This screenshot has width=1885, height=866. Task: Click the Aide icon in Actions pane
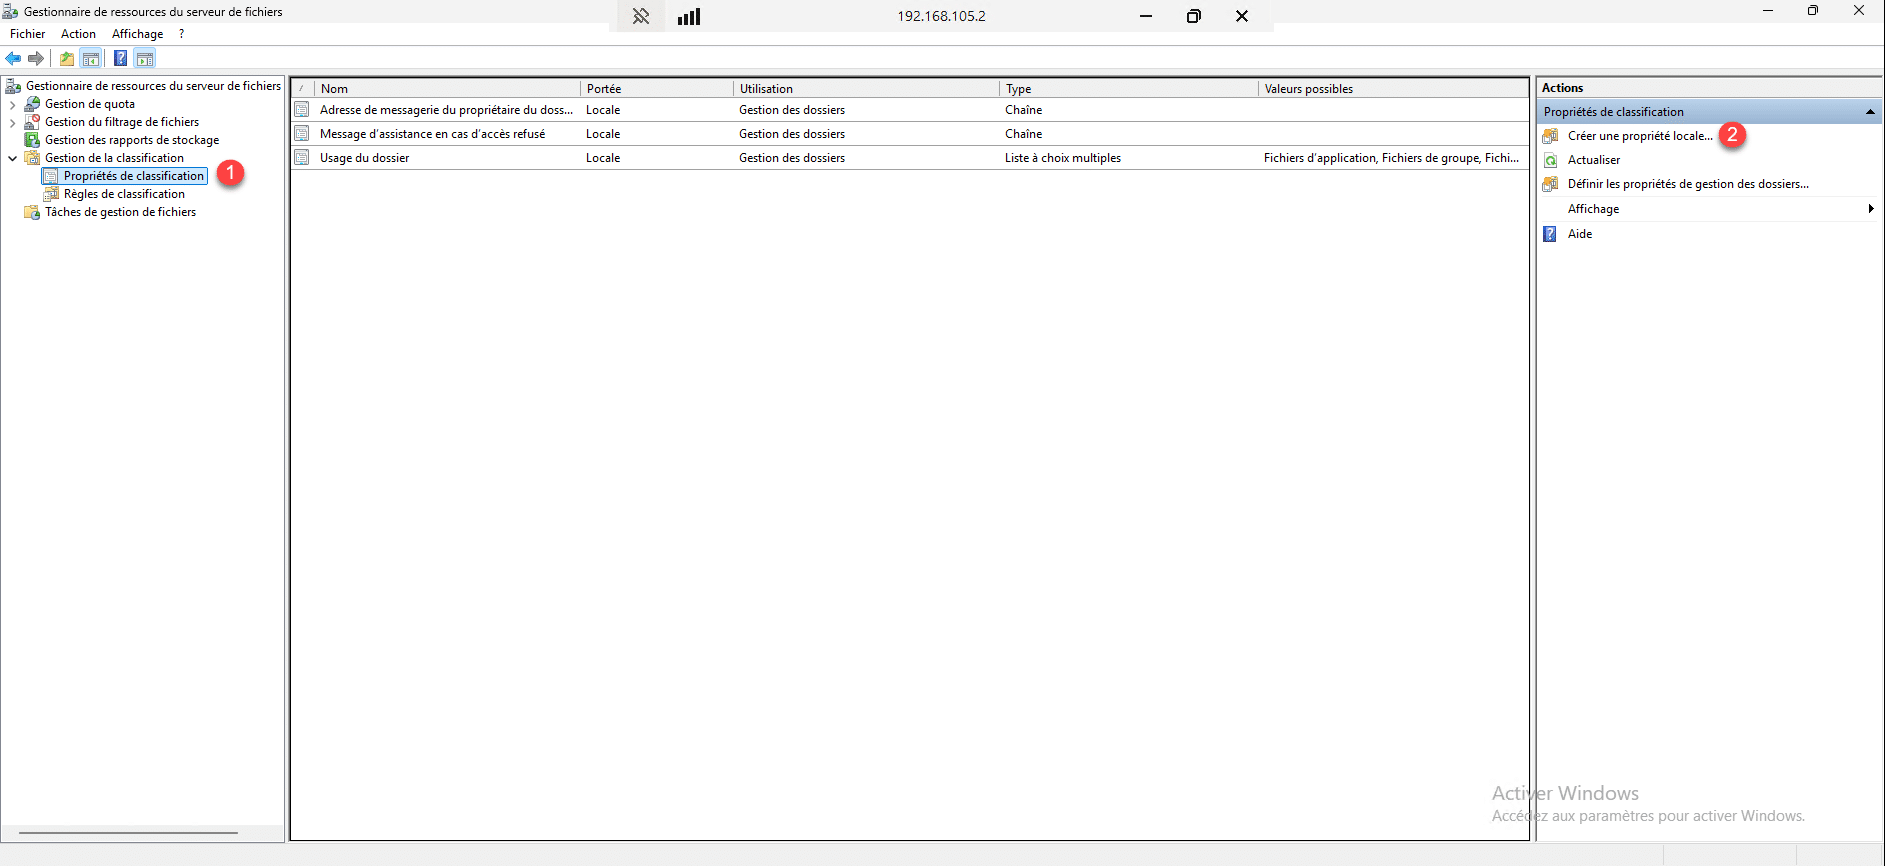pyautogui.click(x=1550, y=234)
